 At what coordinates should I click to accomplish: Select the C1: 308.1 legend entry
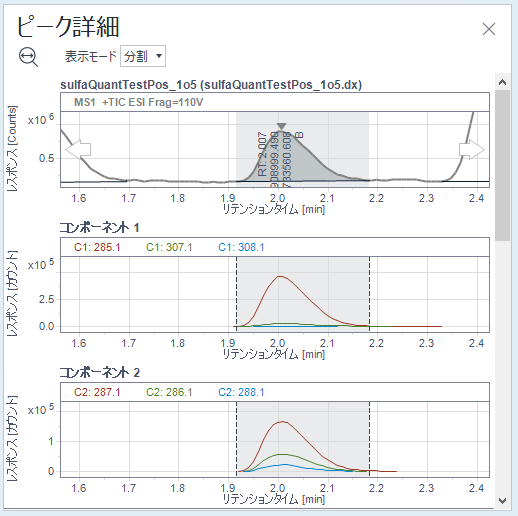pos(241,247)
